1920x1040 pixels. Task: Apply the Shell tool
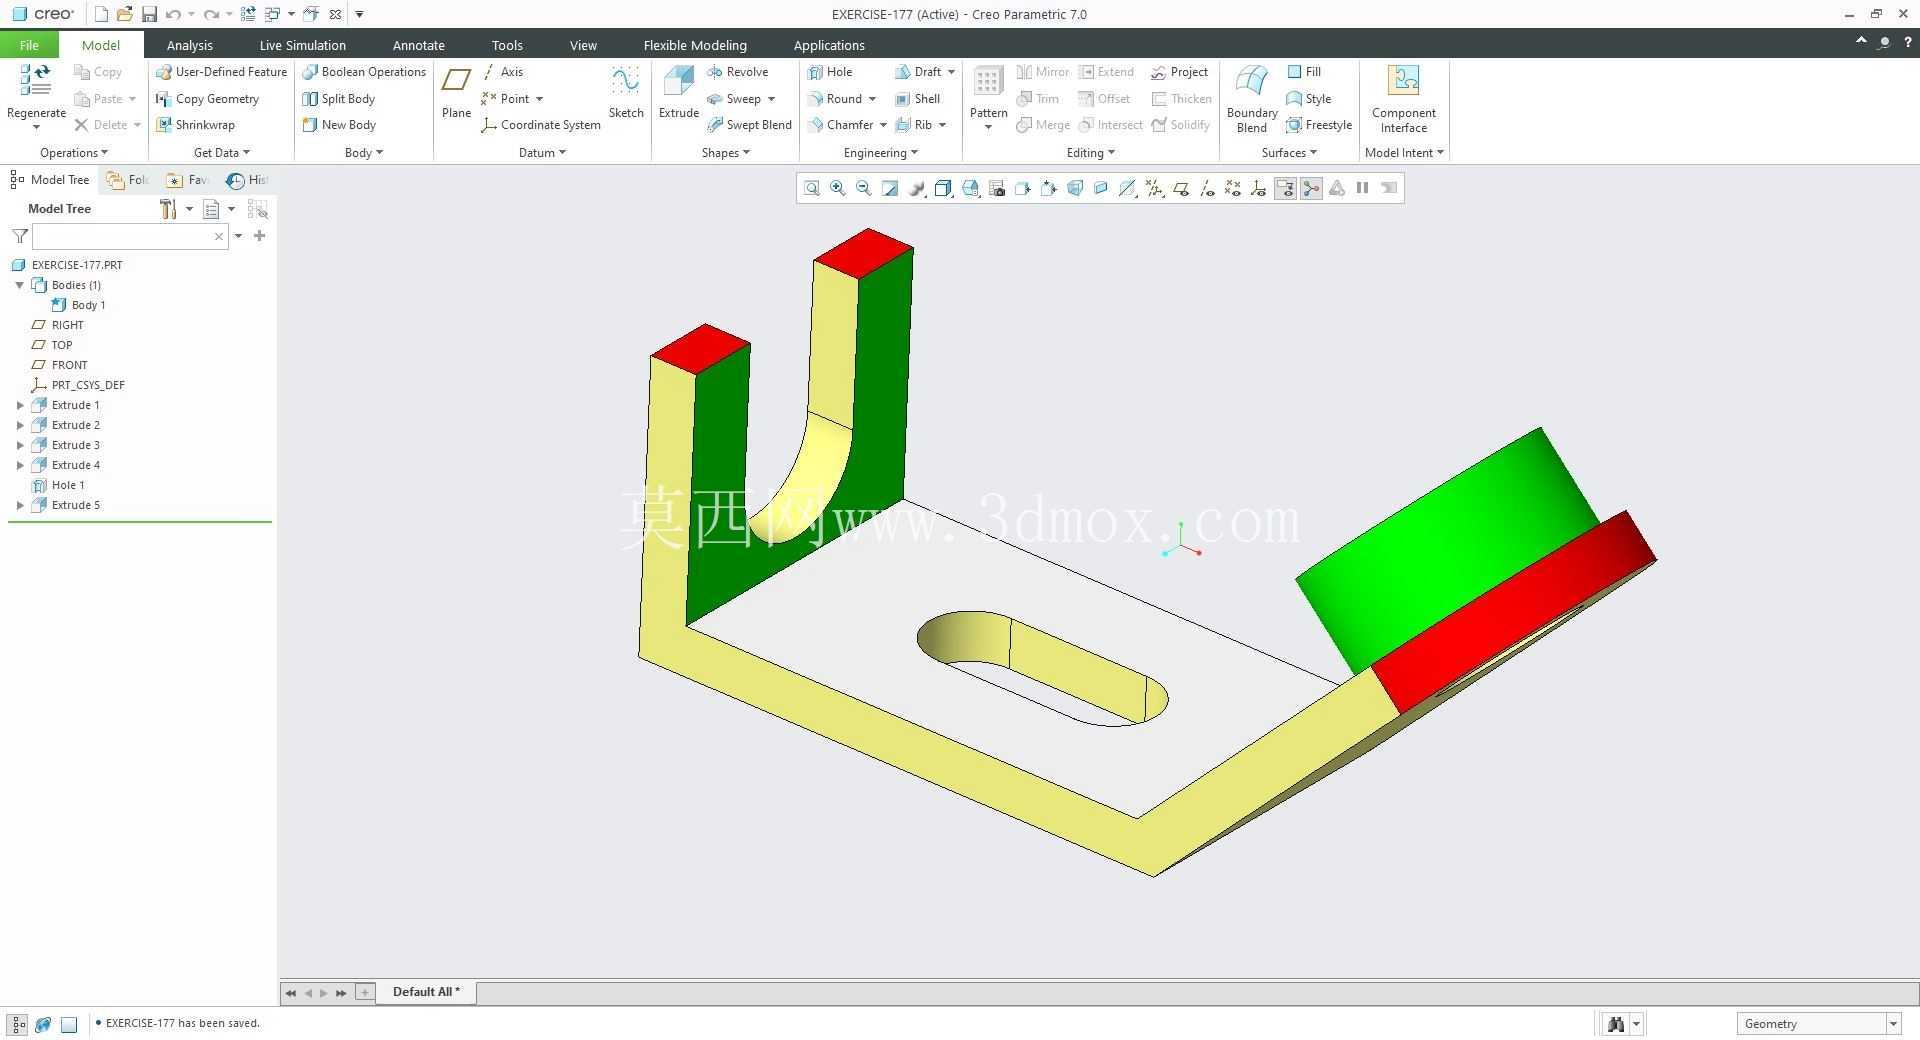918,99
